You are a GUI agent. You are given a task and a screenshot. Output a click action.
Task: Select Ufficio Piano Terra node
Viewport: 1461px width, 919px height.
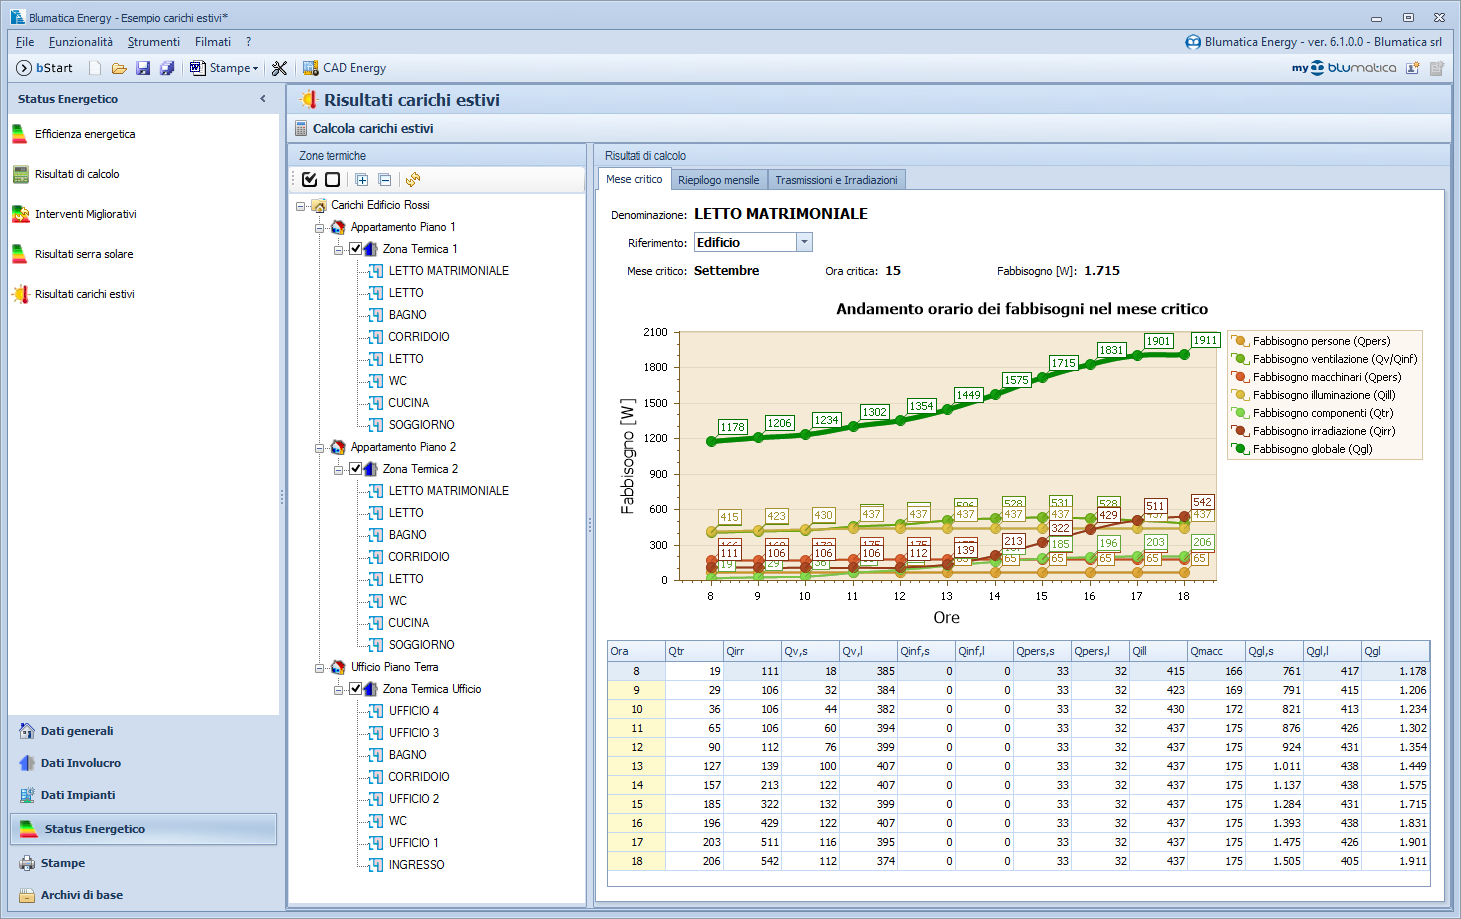(394, 667)
